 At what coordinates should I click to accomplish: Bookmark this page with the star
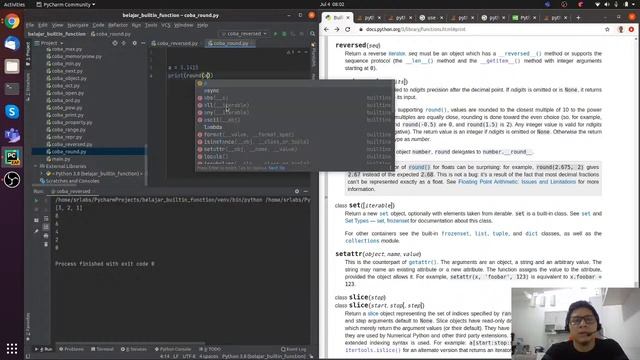pos(607,29)
